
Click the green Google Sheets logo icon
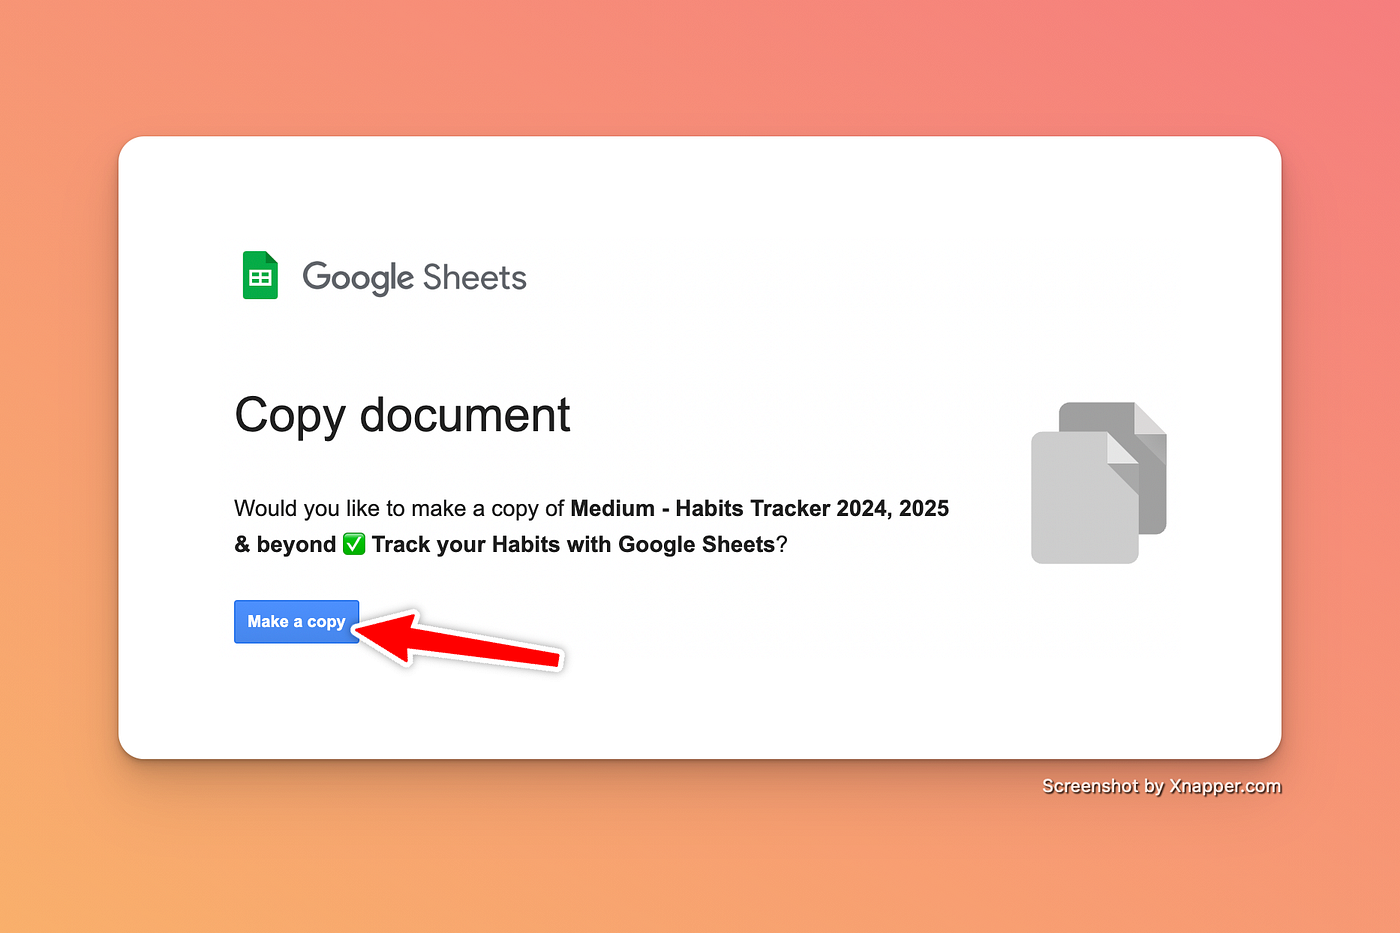[260, 276]
